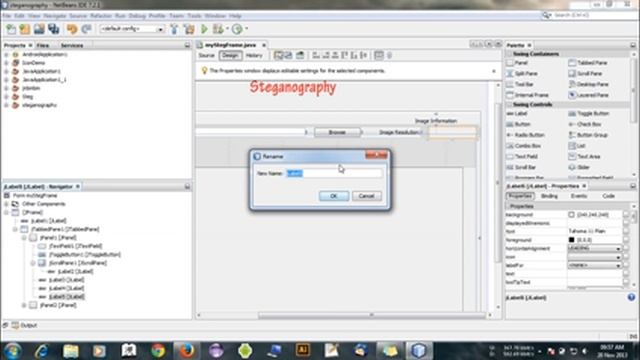The image size is (640, 360).
Task: Click the Clean and Build icon
Action: pyautogui.click(x=189, y=29)
